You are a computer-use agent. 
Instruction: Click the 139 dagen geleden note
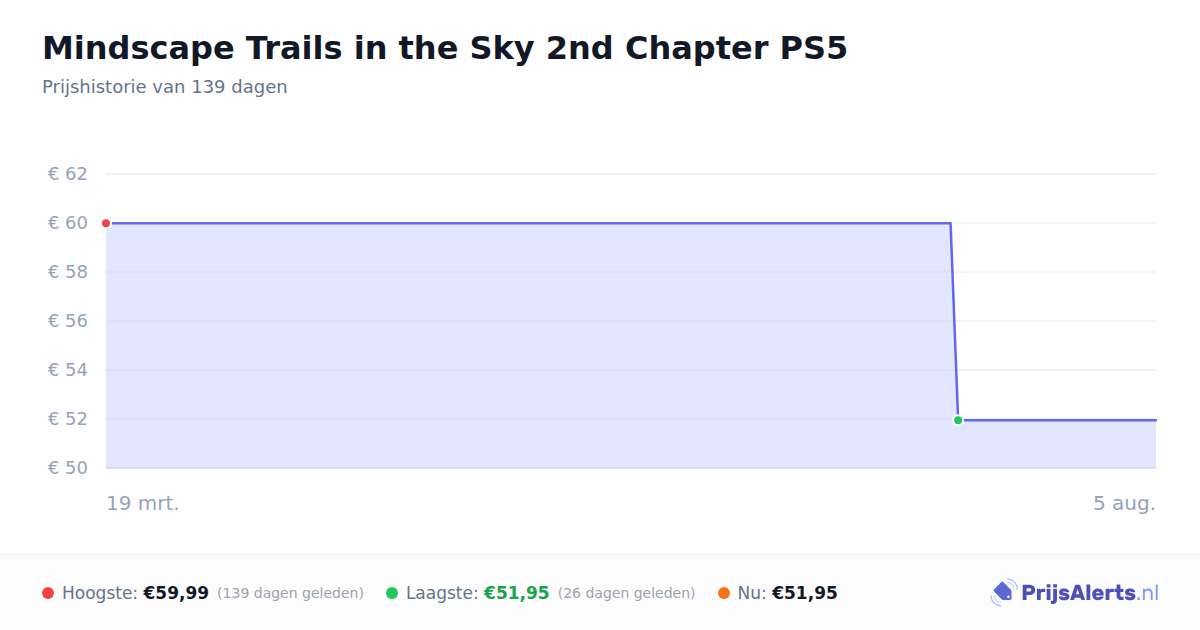[290, 593]
